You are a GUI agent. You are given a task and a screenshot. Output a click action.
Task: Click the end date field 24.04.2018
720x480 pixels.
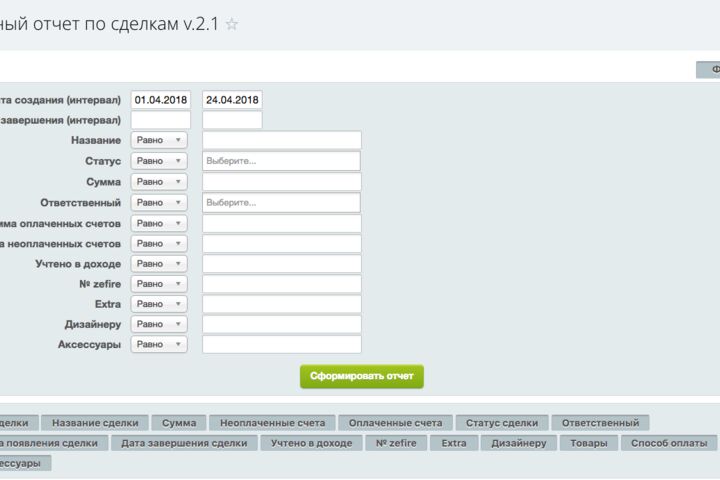coord(232,100)
